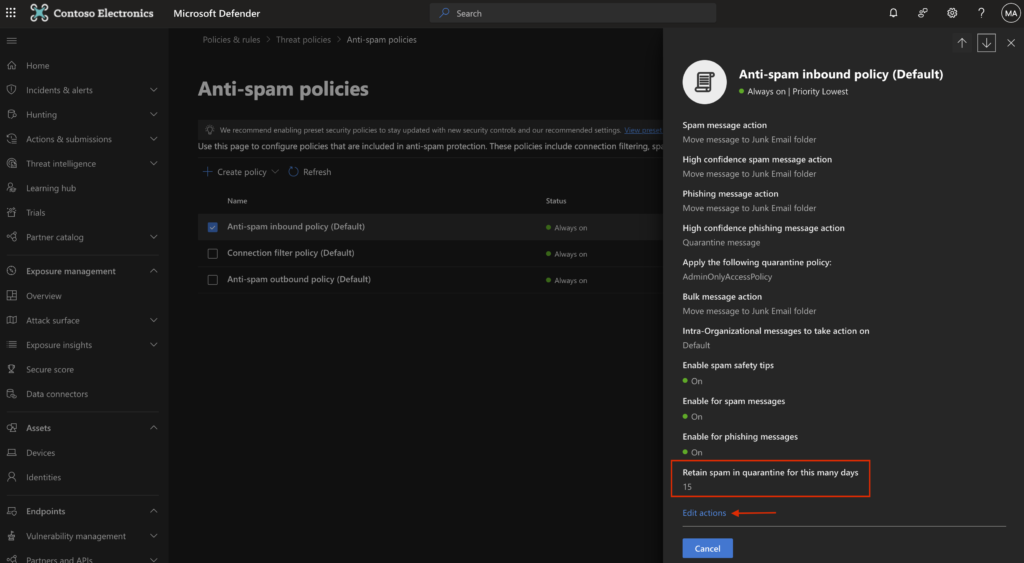The image size is (1024, 563).
Task: Open the help question mark icon
Action: 981,13
